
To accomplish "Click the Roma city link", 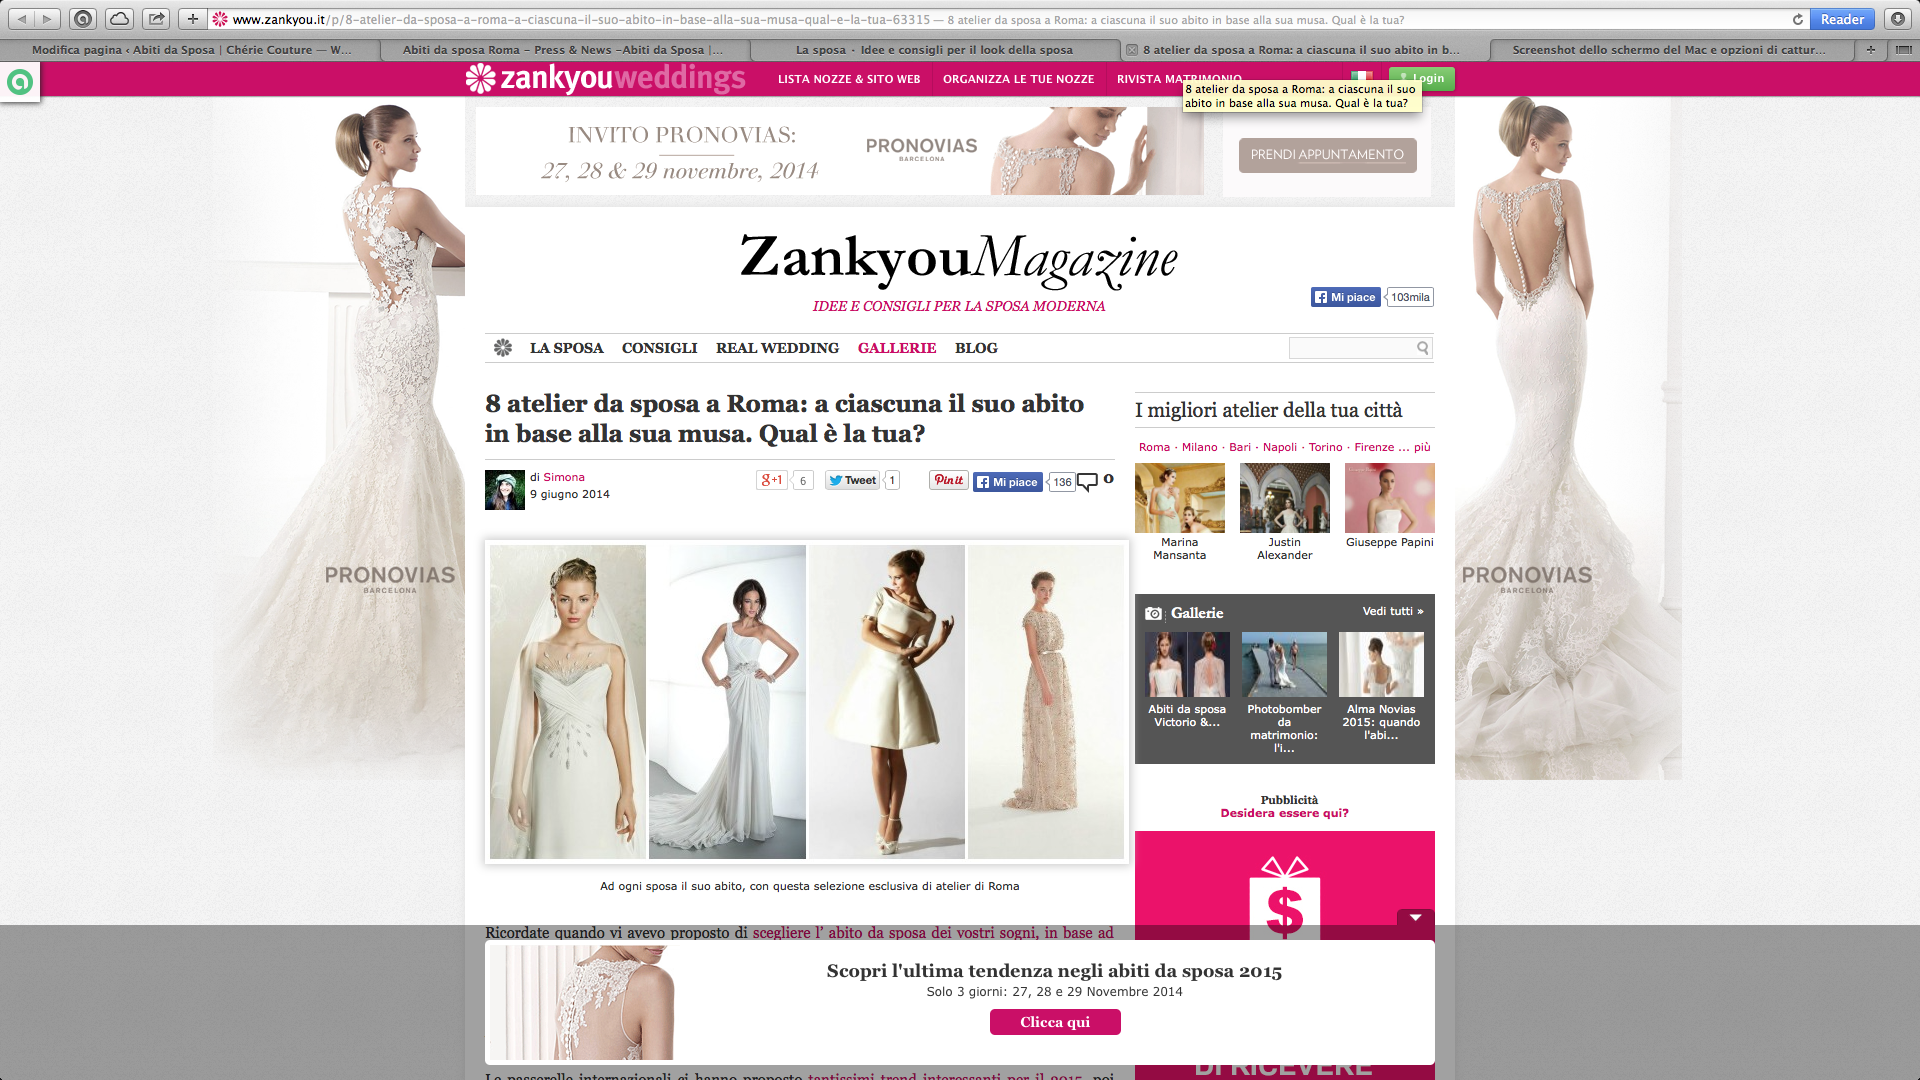I will click(1154, 447).
